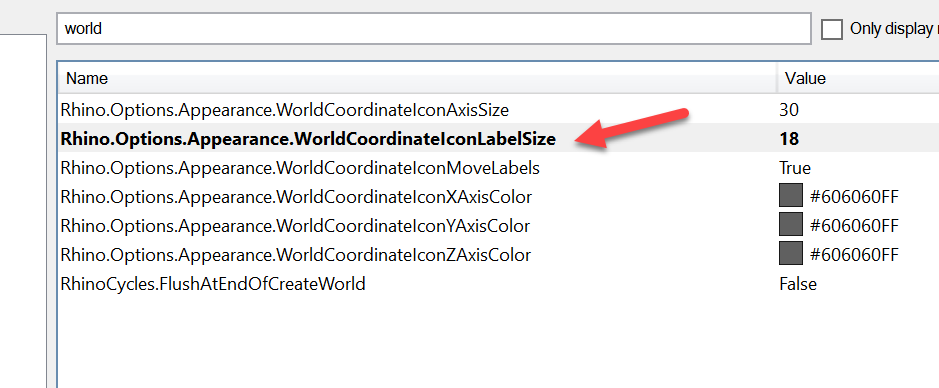Viewport: 939px width, 388px height.
Task: Click the value 30 for IconAxisSize
Action: pyautogui.click(x=789, y=110)
